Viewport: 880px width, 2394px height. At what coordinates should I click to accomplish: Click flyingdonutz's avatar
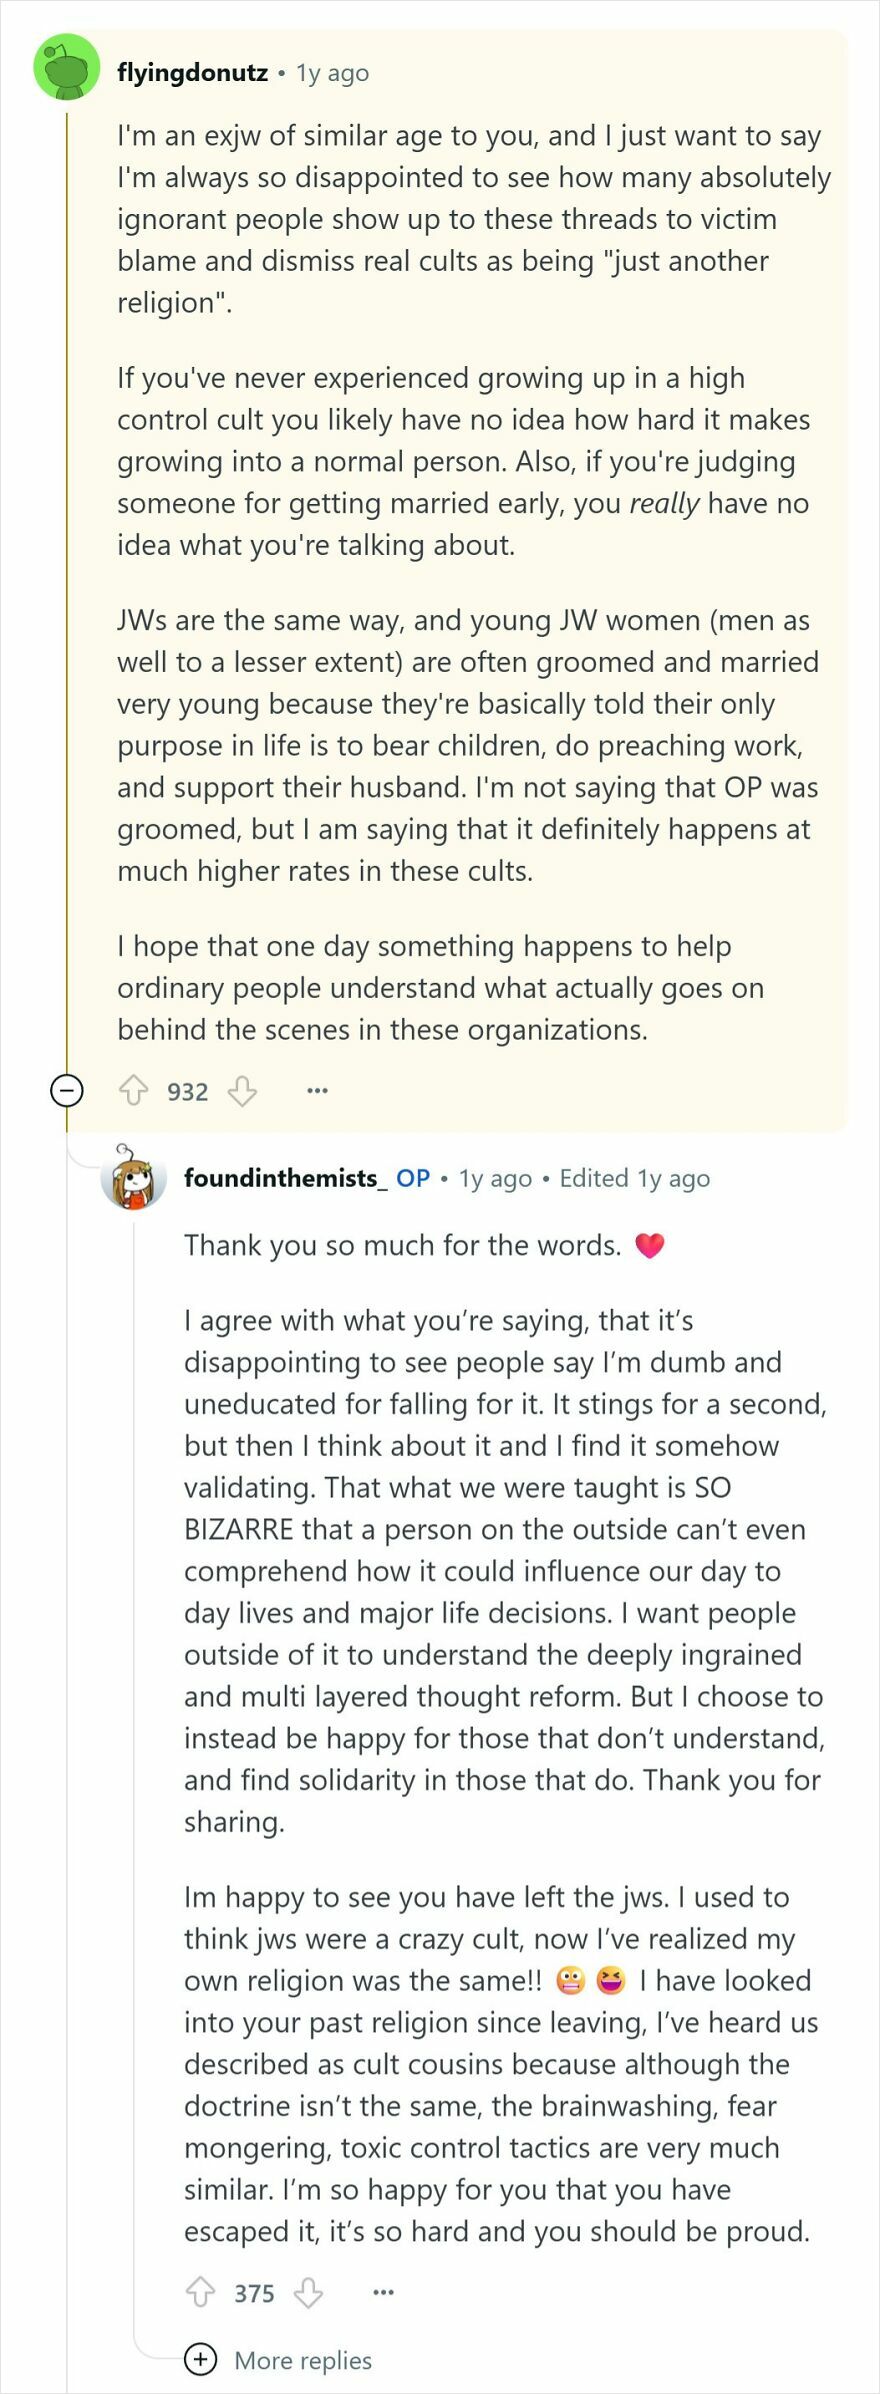[x=64, y=70]
